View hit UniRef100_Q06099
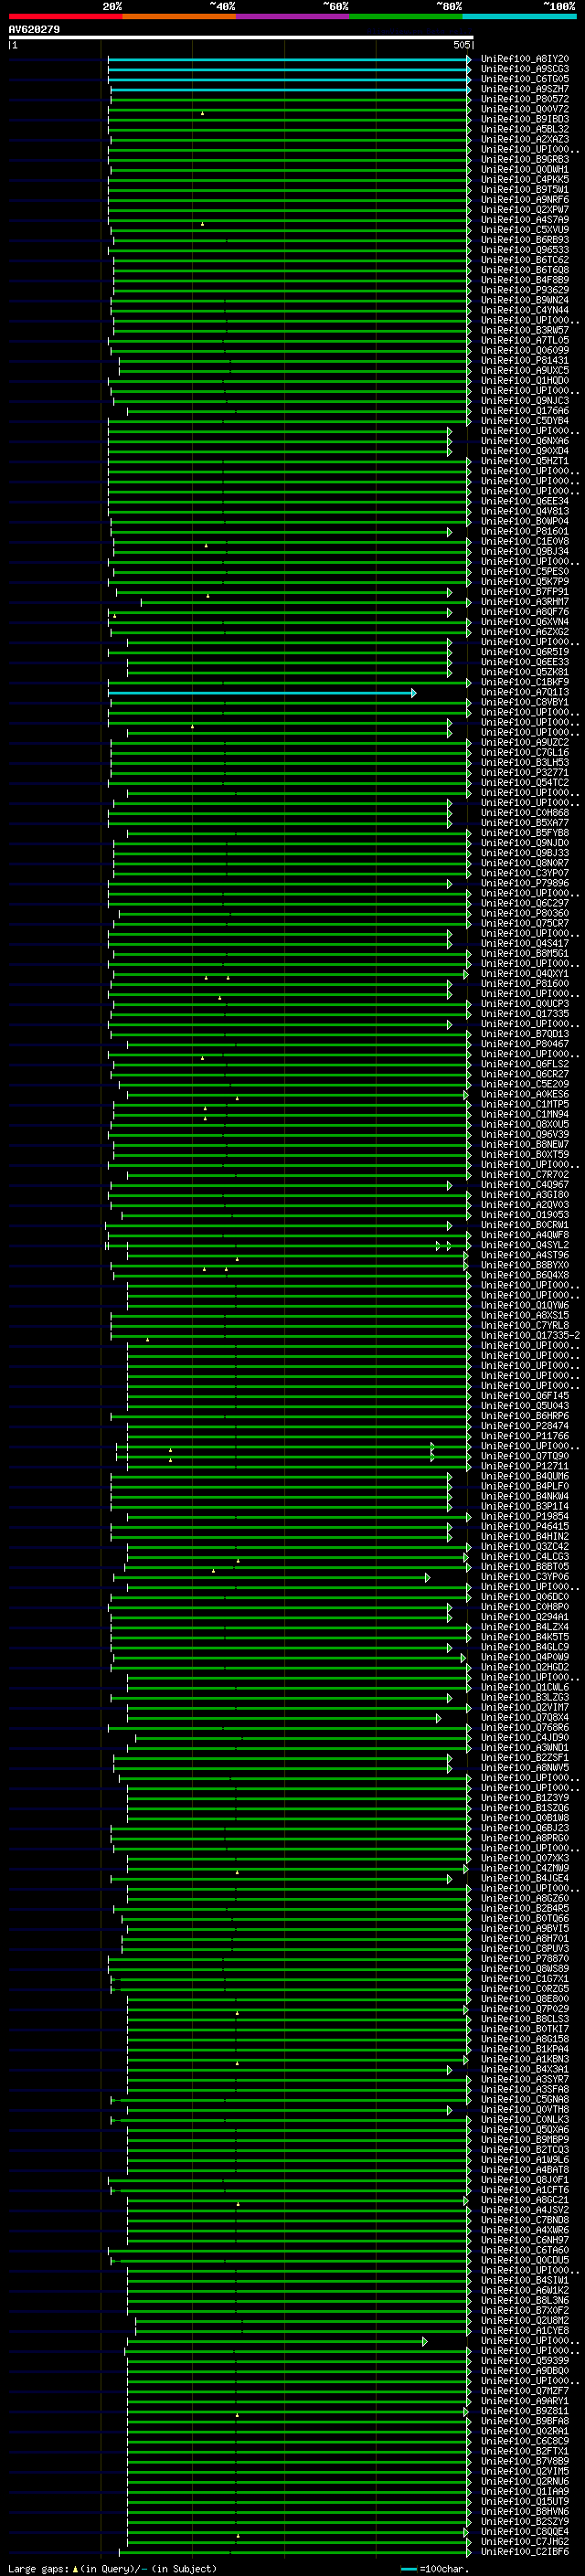Viewport: 585px width, 2576px height. [x=524, y=350]
